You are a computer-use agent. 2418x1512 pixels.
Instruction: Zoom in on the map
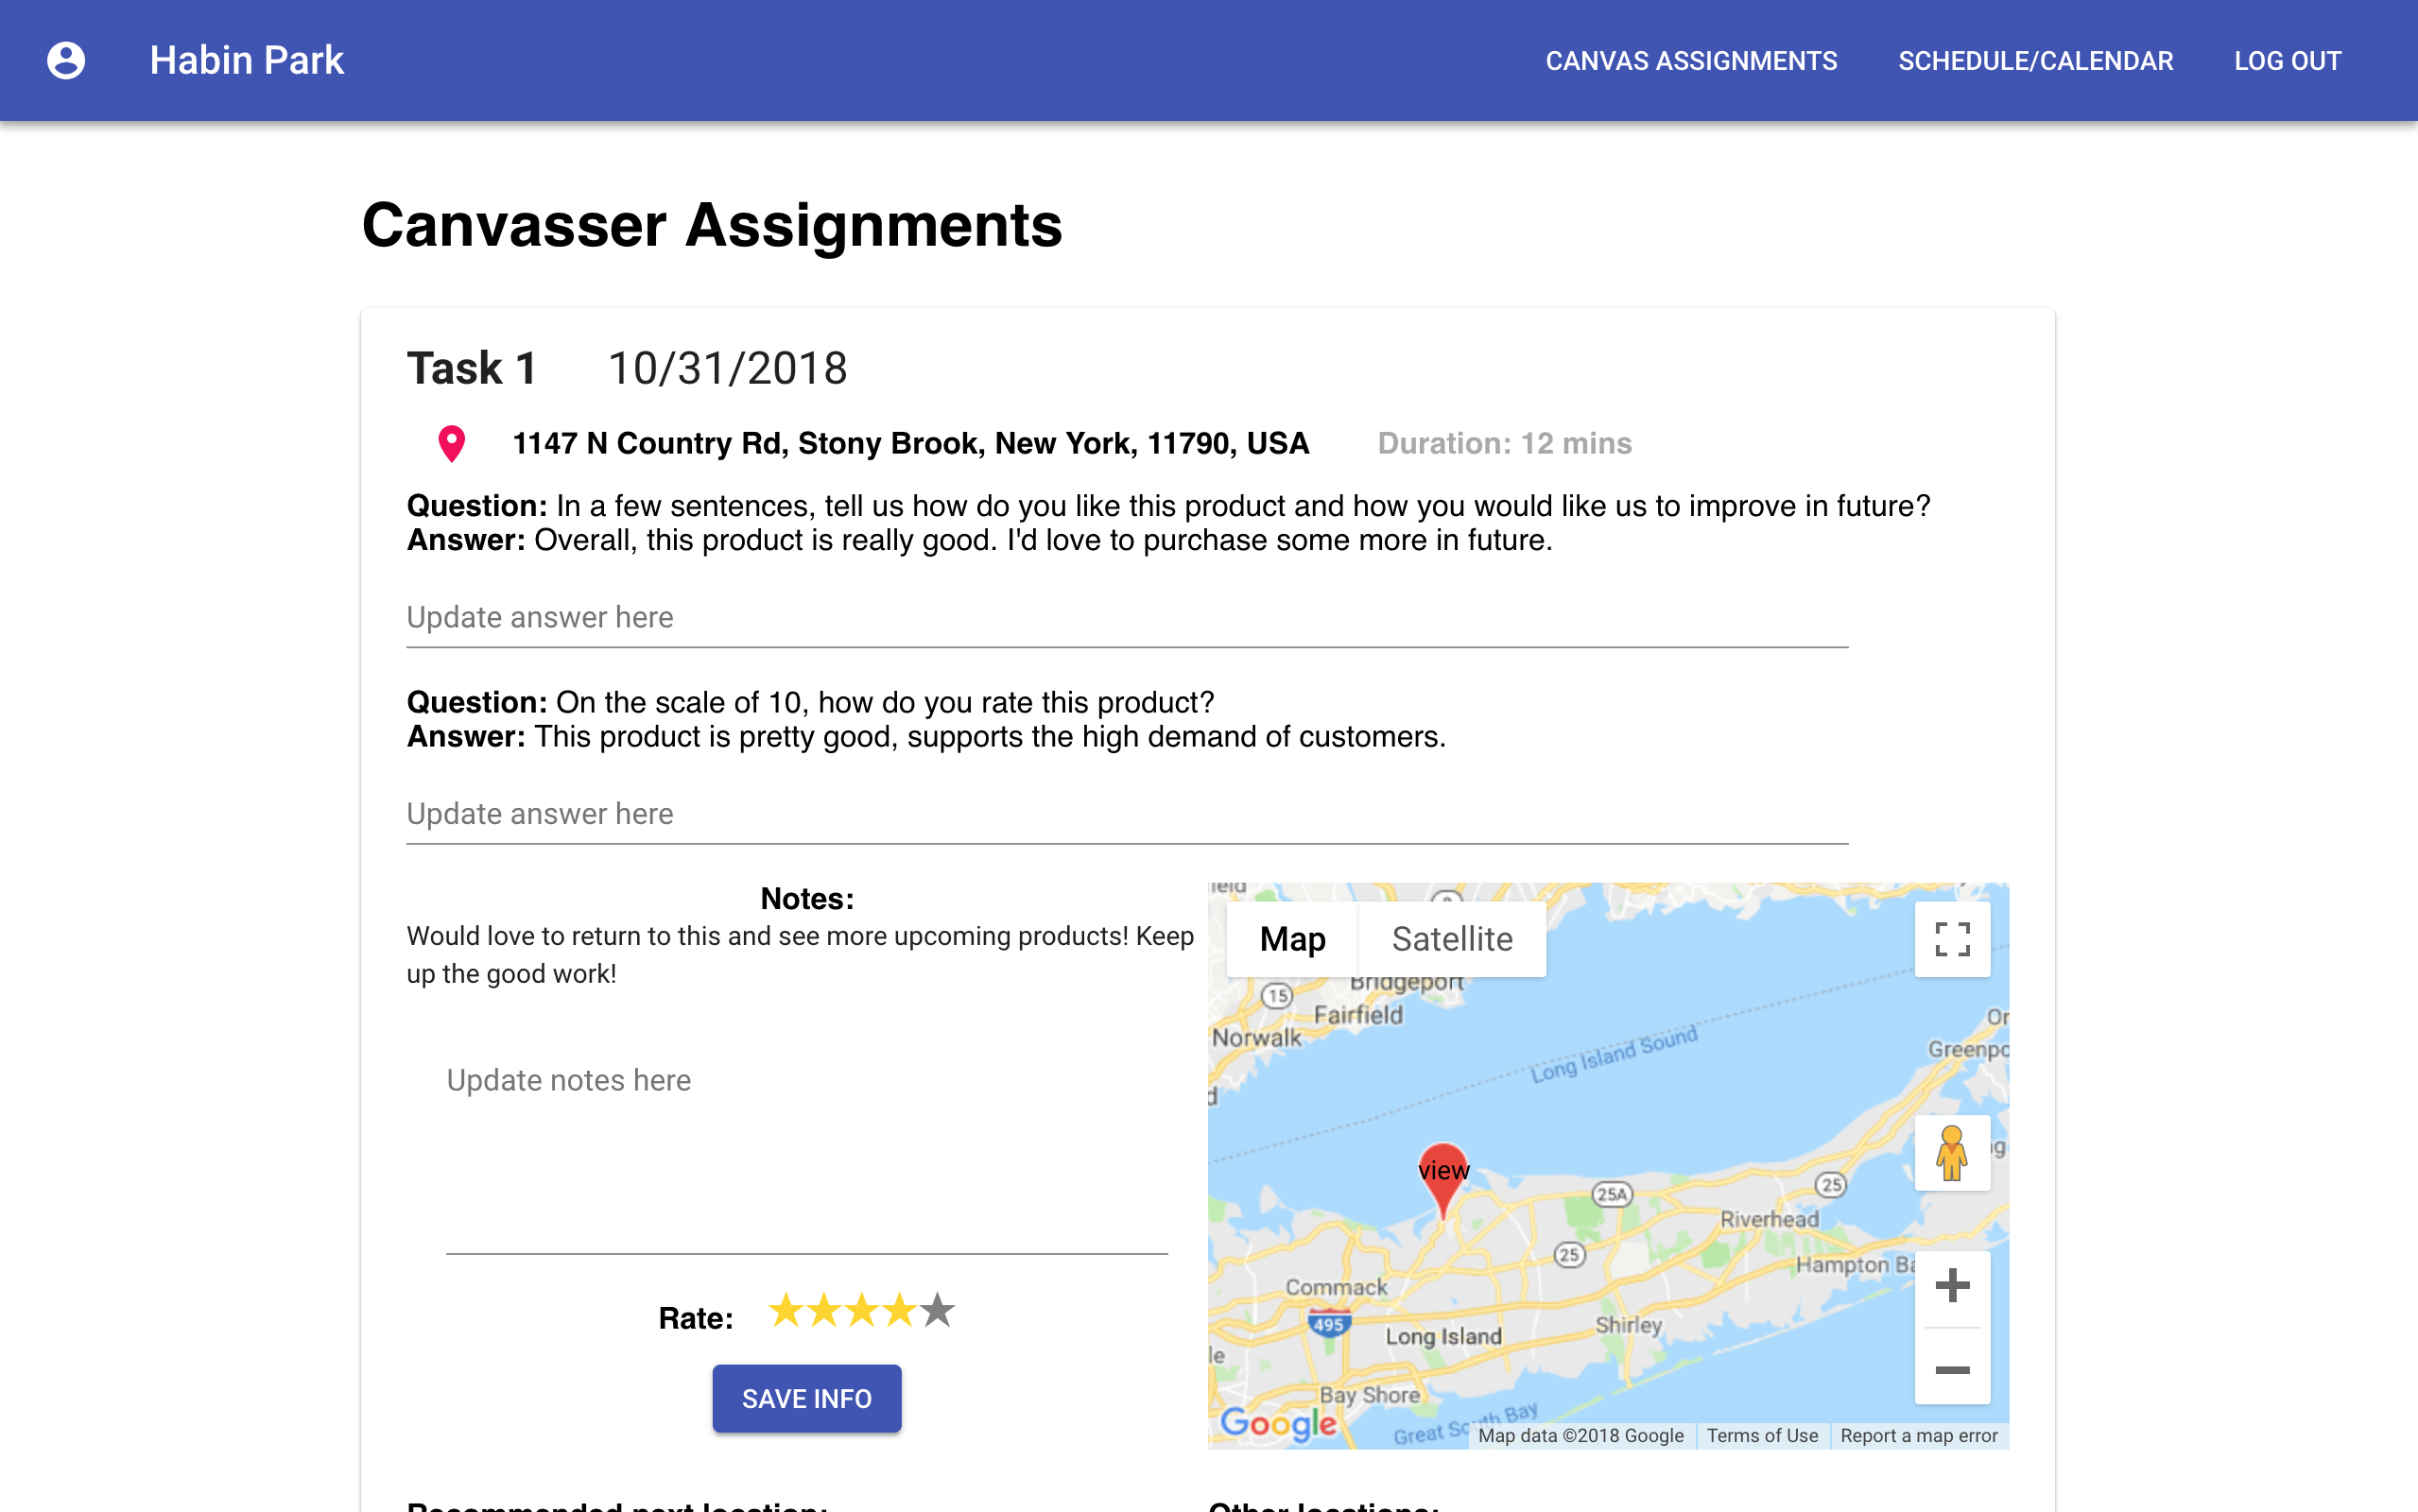(x=1951, y=1286)
